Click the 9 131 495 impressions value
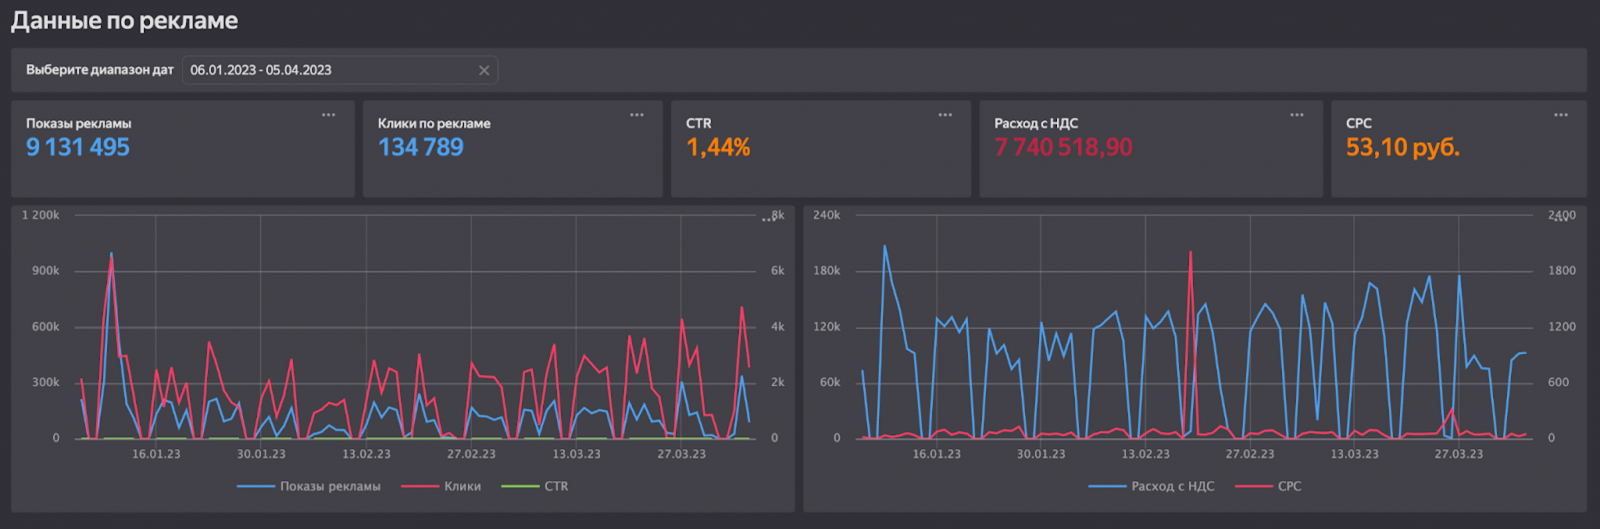 (78, 147)
